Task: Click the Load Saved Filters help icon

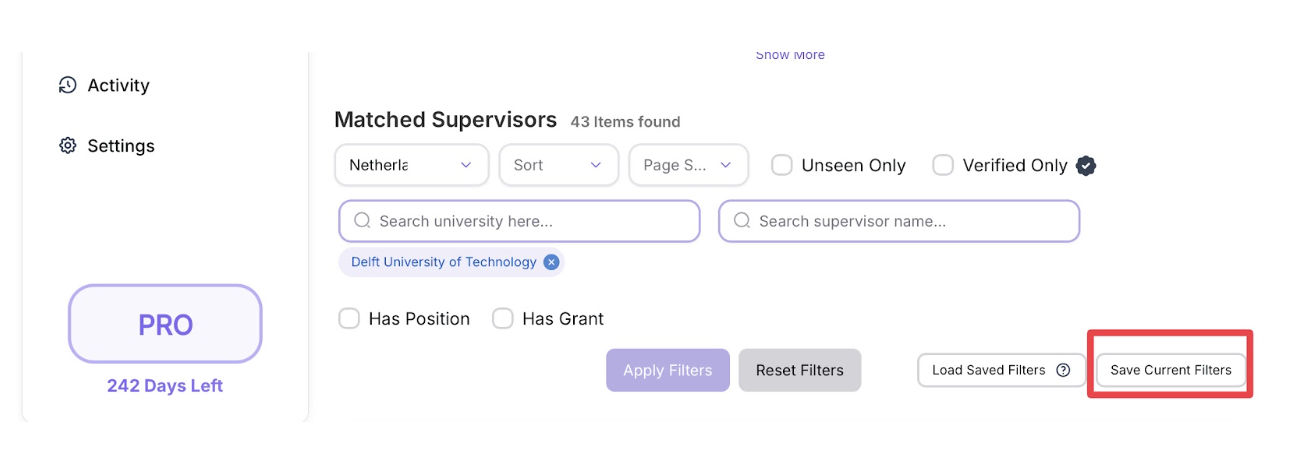Action: (1063, 370)
